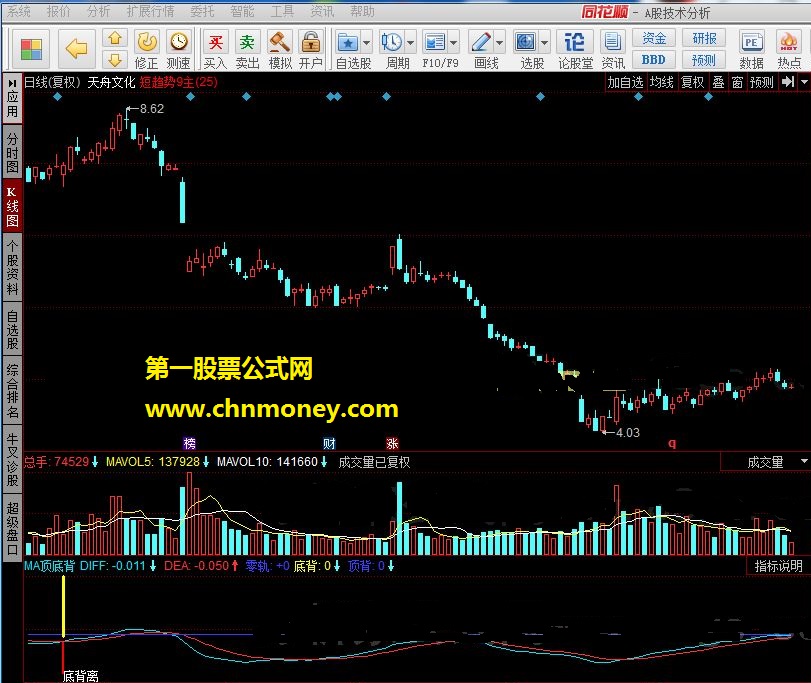The height and width of the screenshot is (683, 811).
Task: Open the 扩展行情 menu
Action: click(151, 11)
